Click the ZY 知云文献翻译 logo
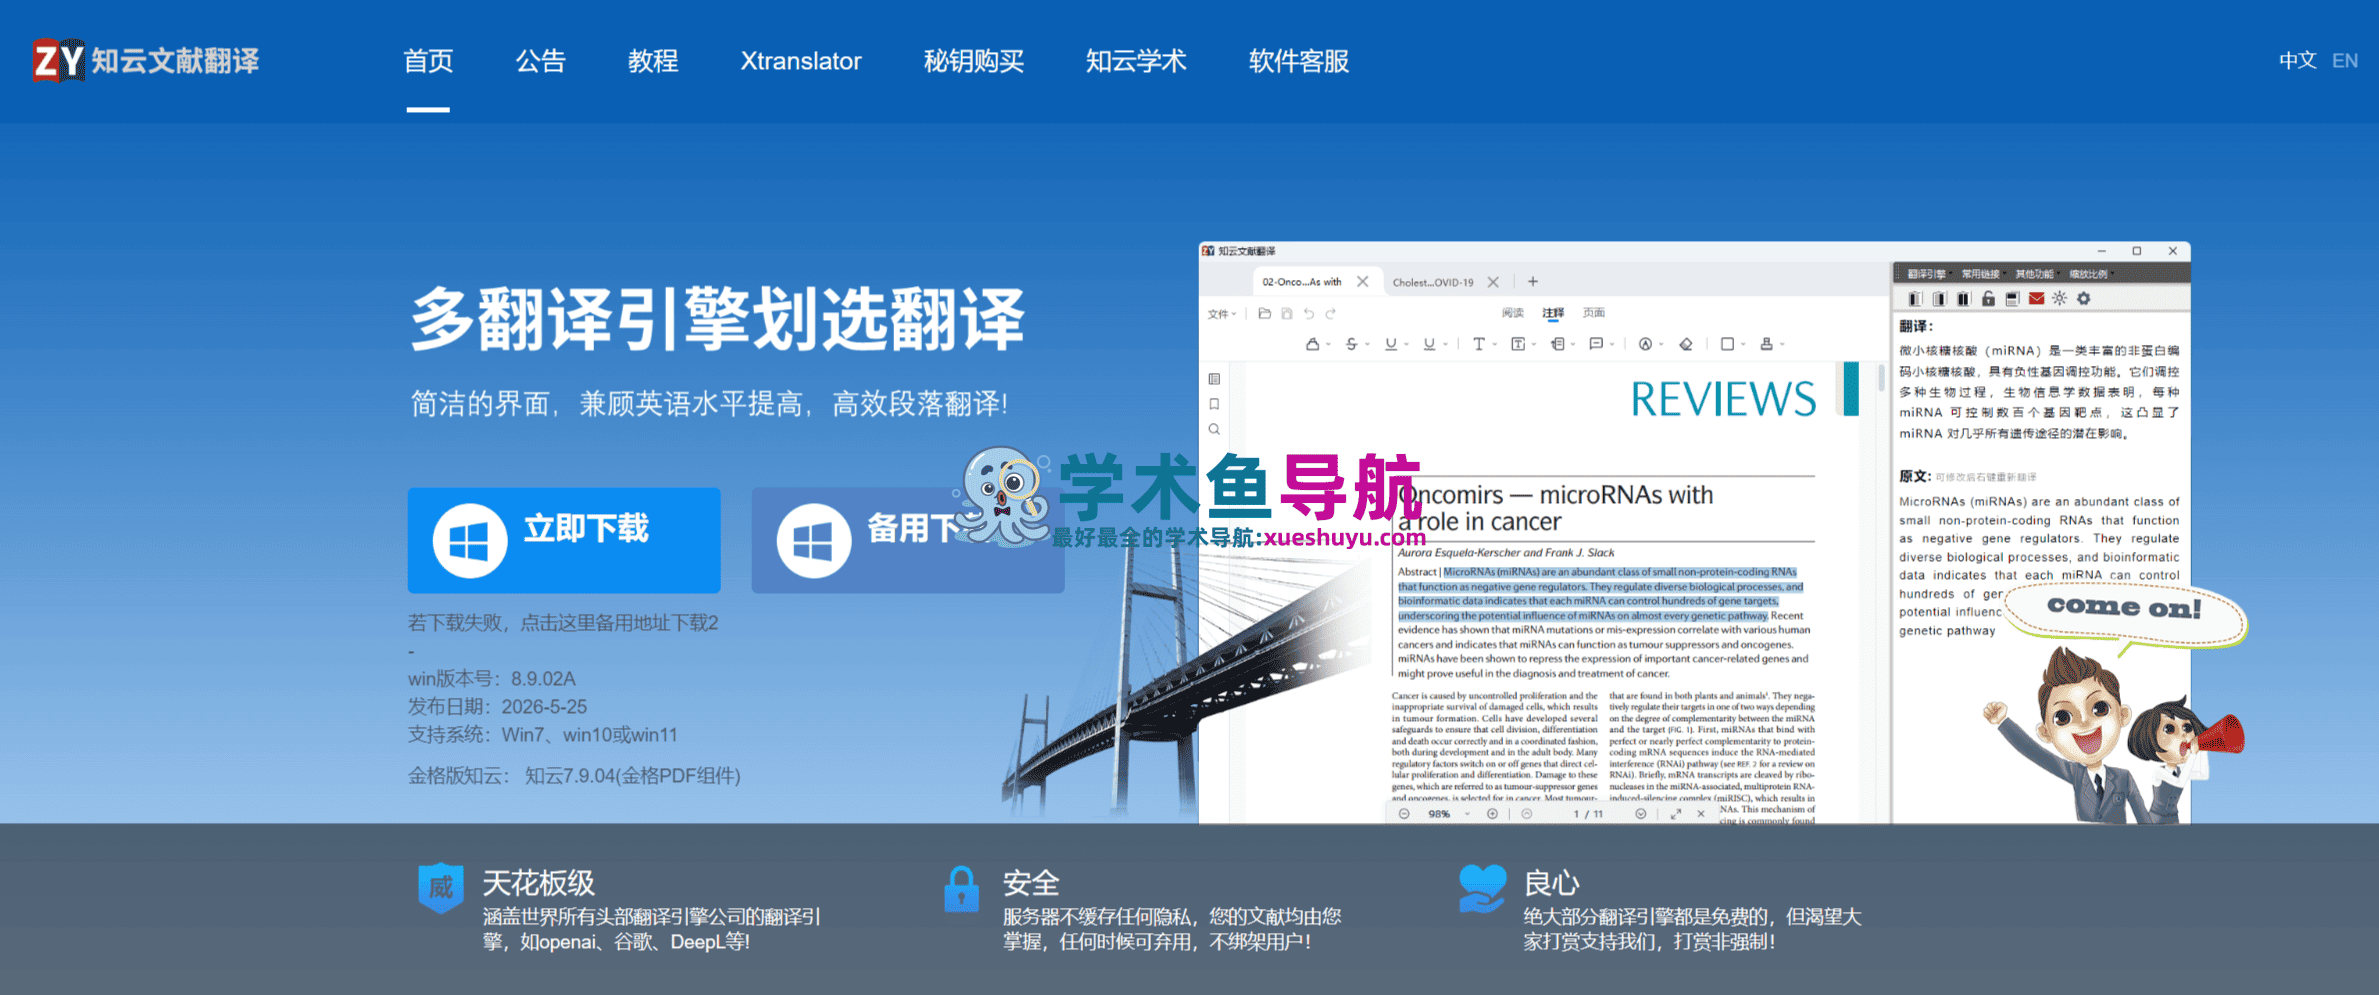Viewport: 2379px width, 995px height. point(146,61)
